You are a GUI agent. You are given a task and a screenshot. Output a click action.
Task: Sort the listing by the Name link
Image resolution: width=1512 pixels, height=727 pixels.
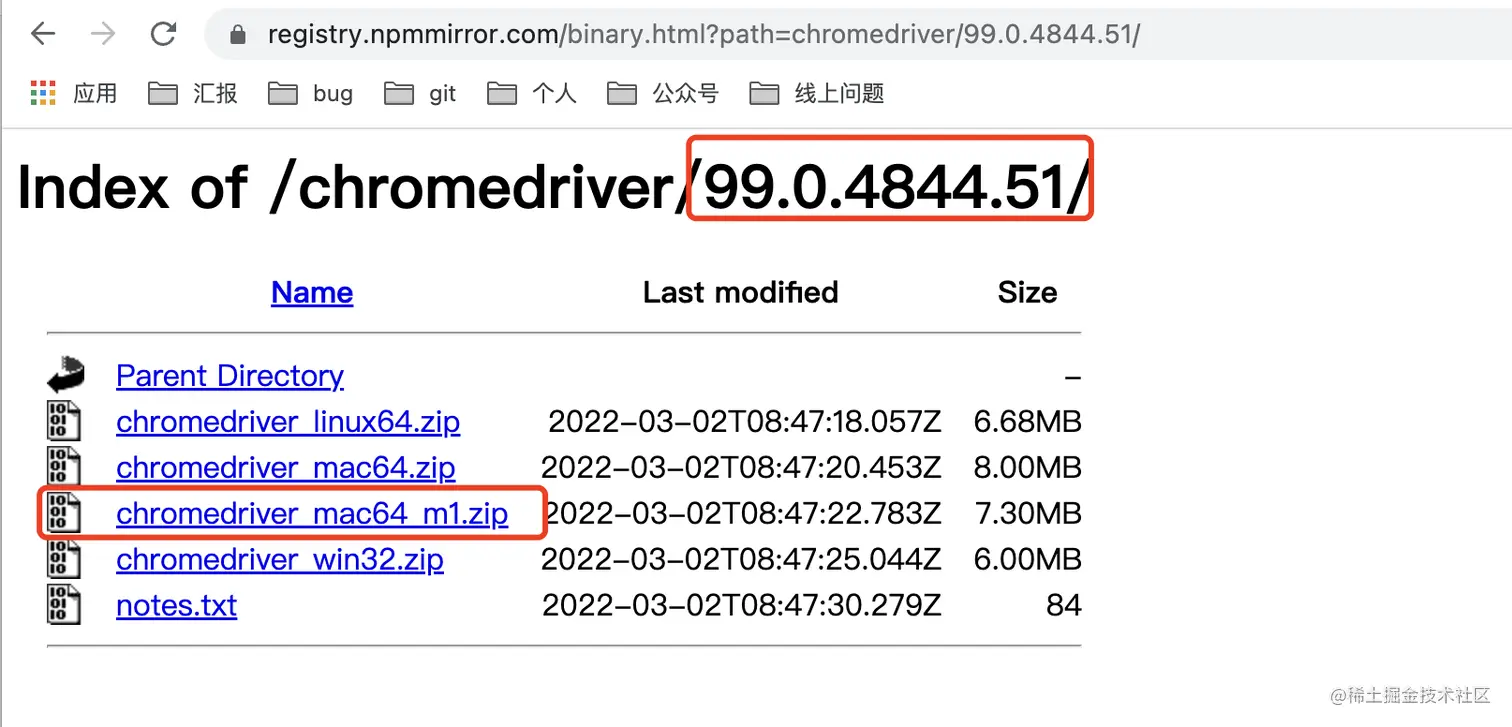[x=312, y=292]
